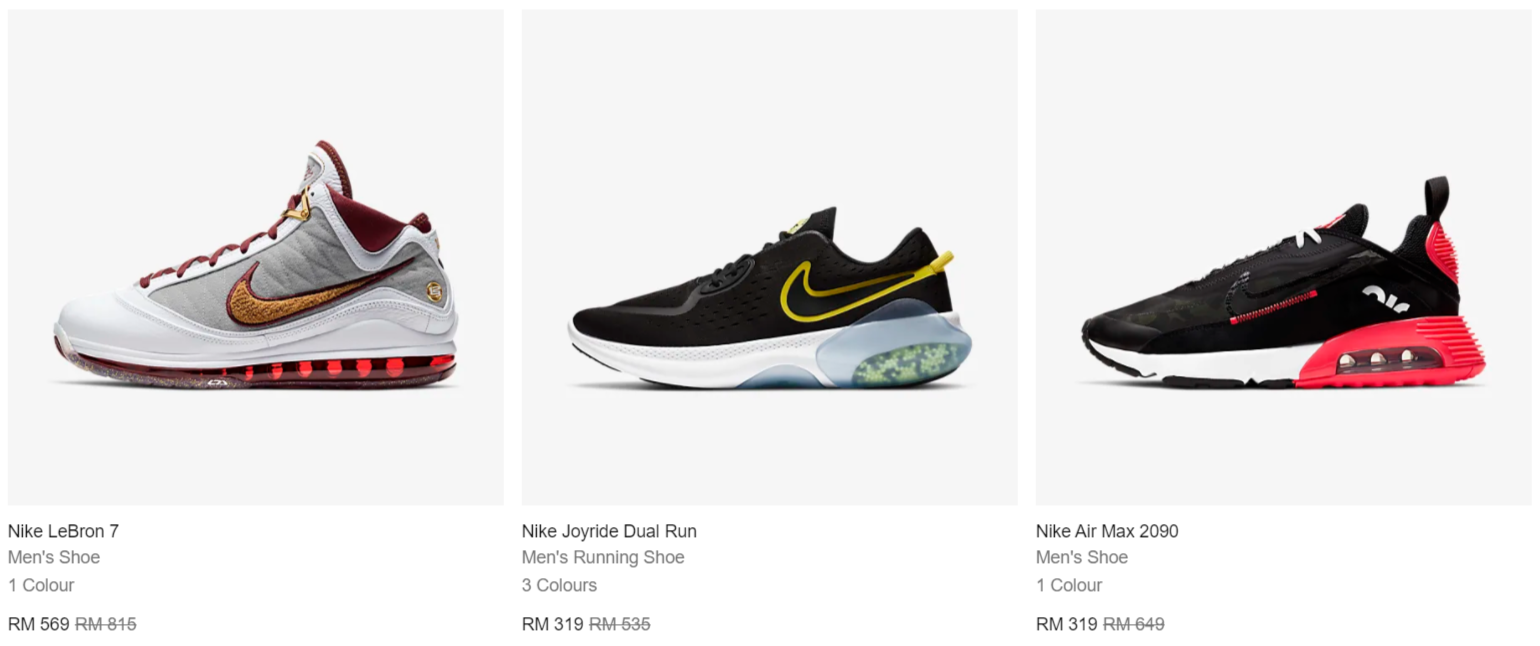Select the Men's Running Shoe subtitle
The width and height of the screenshot is (1540, 646).
[x=603, y=557]
